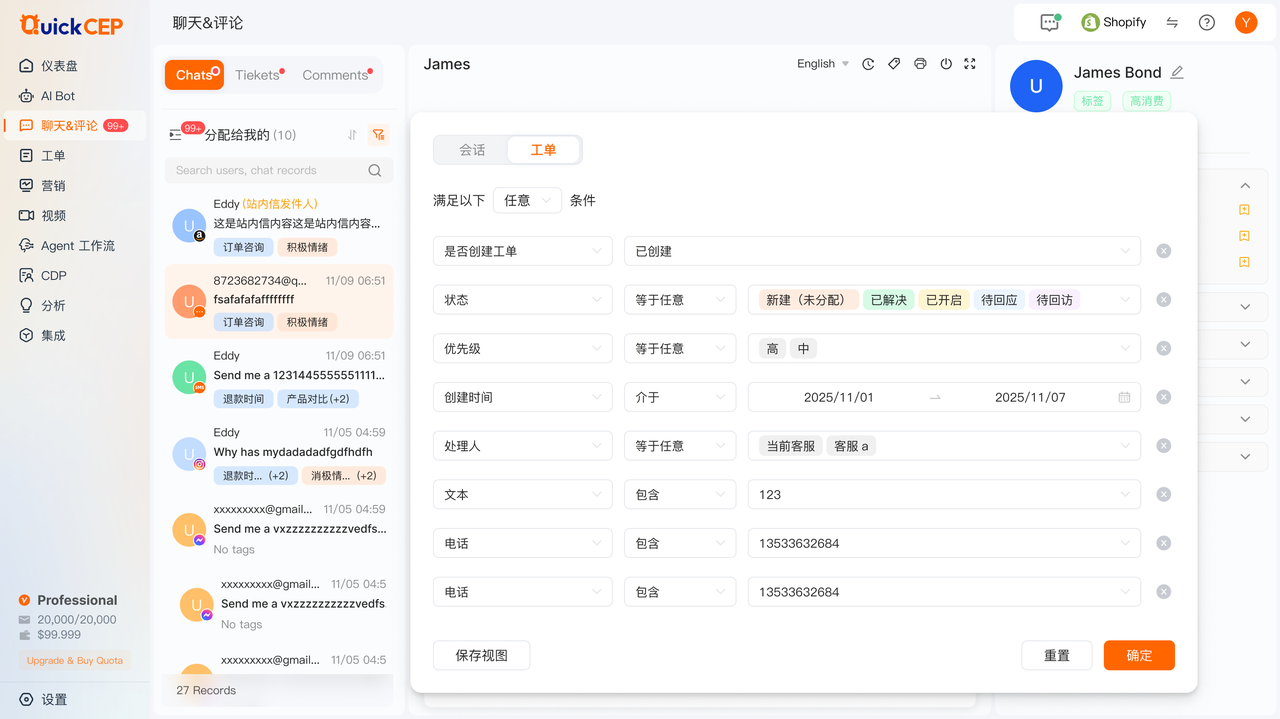Switch filter to 会话 segment

point(472,150)
